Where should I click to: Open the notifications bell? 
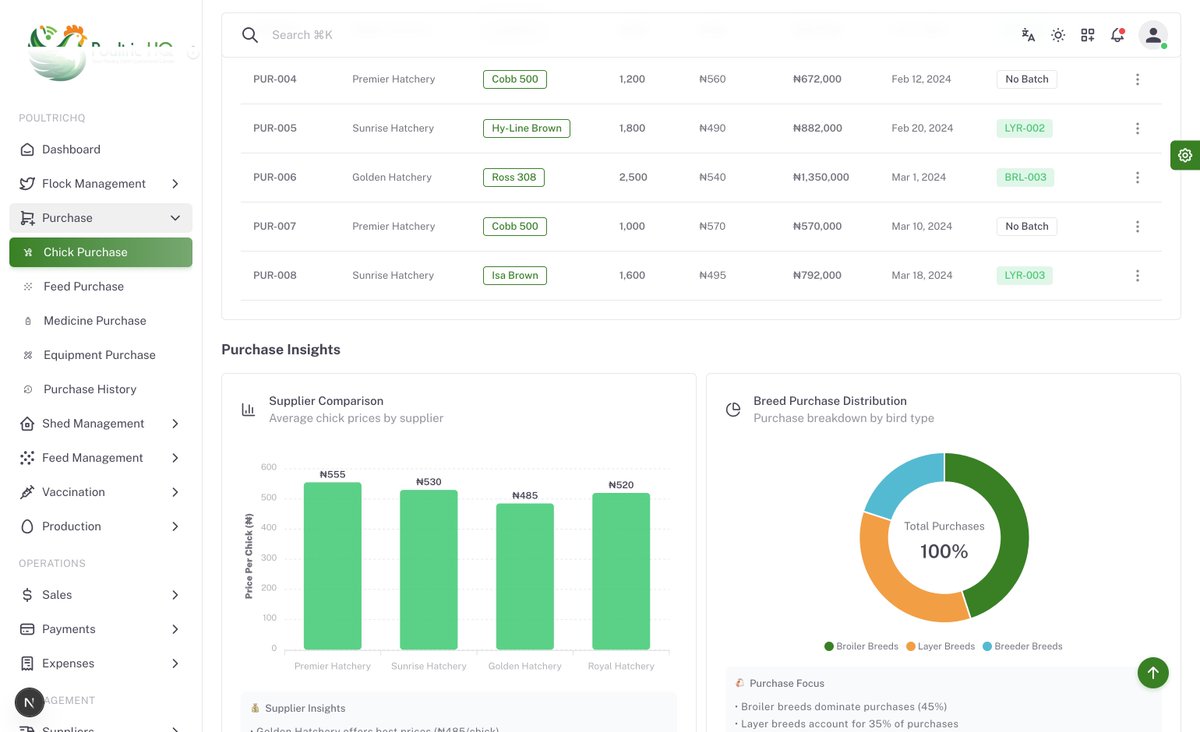(1117, 35)
